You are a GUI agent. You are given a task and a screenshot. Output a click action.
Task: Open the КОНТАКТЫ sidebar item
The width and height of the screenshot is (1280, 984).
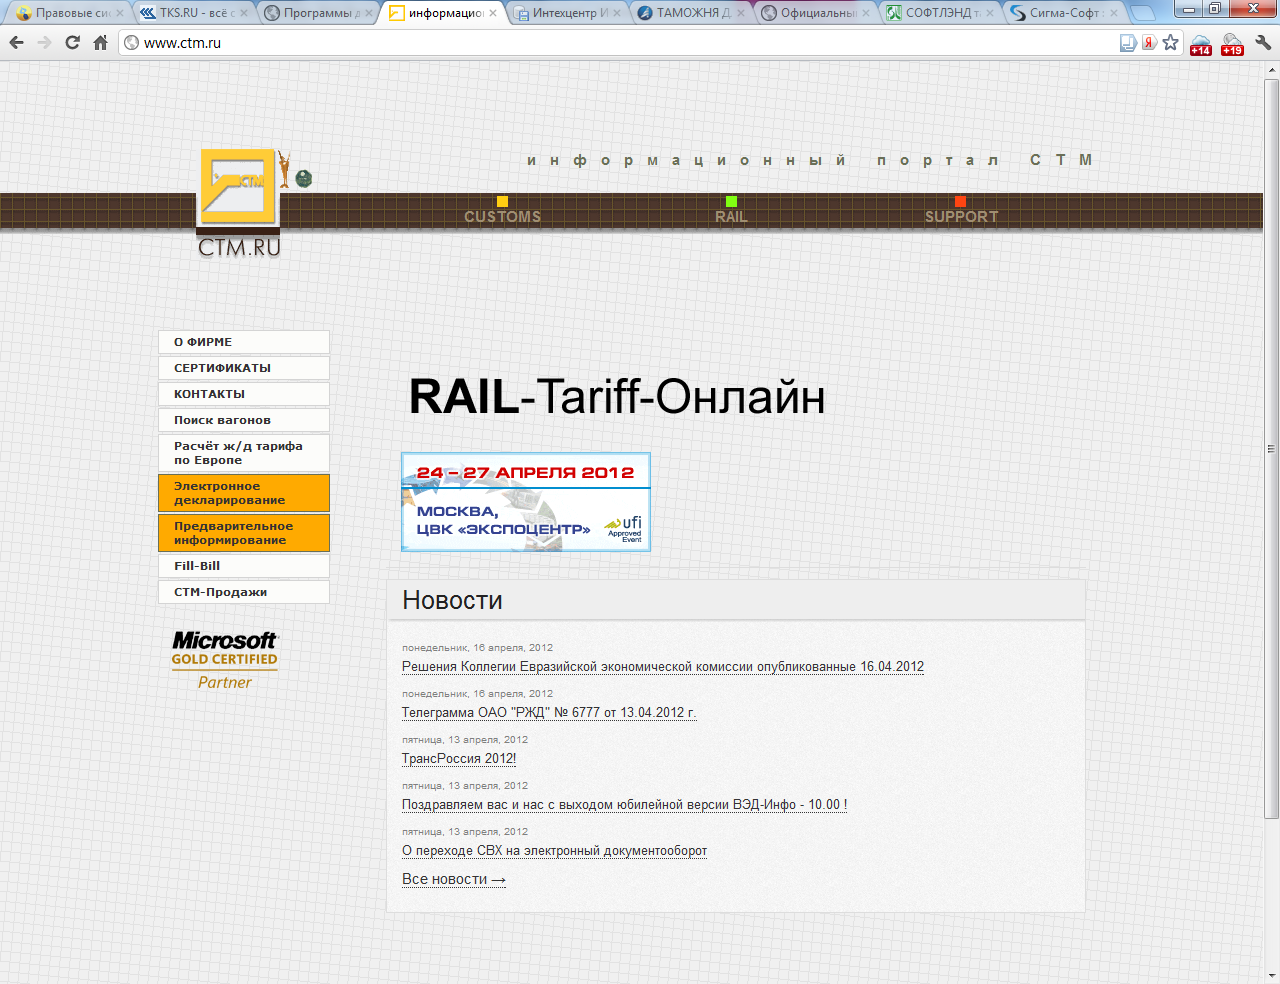coord(244,394)
